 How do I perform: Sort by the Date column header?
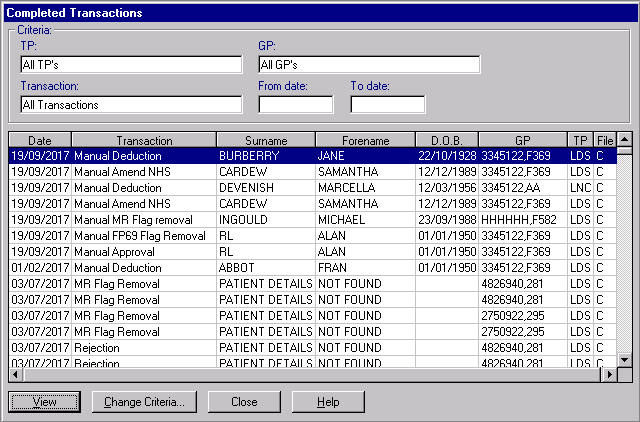pyautogui.click(x=40, y=141)
